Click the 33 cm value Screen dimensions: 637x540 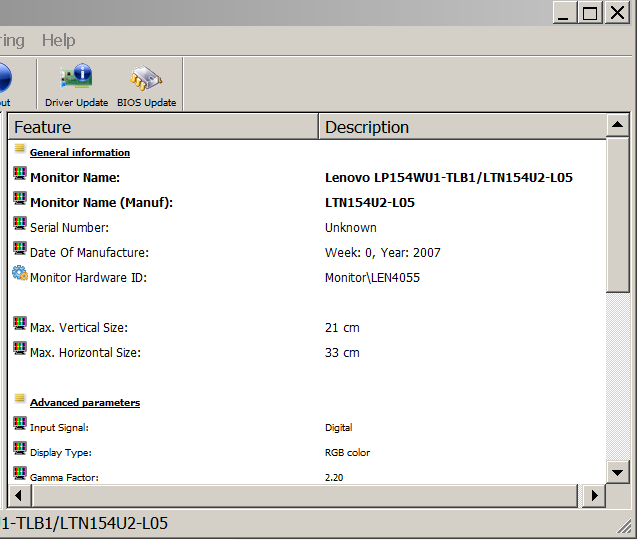tap(342, 353)
